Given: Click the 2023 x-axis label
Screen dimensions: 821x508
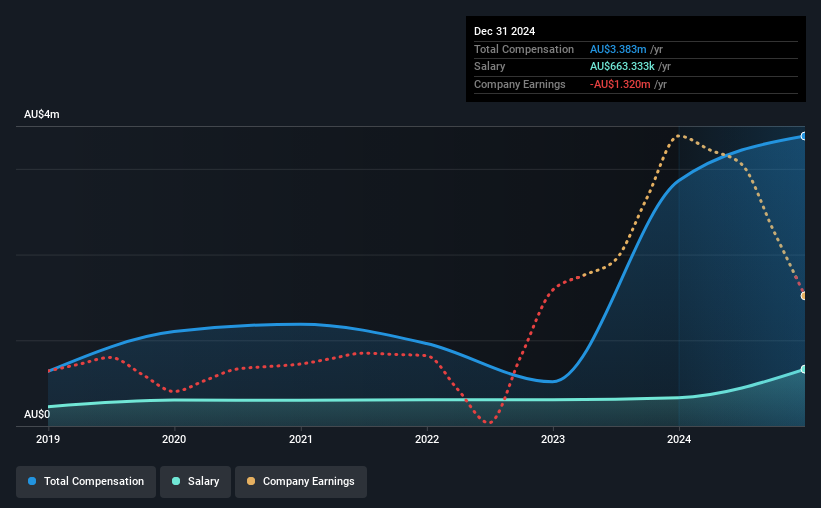Looking at the screenshot, I should (553, 439).
